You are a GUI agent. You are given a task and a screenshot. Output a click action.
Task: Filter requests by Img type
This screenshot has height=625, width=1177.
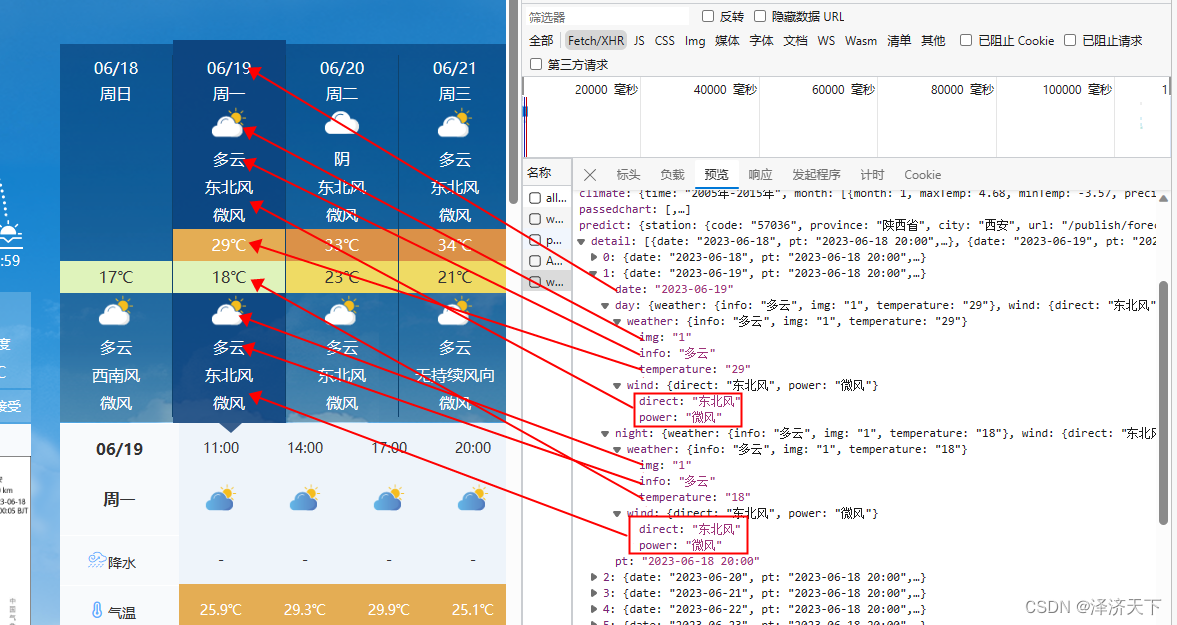pyautogui.click(x=695, y=41)
